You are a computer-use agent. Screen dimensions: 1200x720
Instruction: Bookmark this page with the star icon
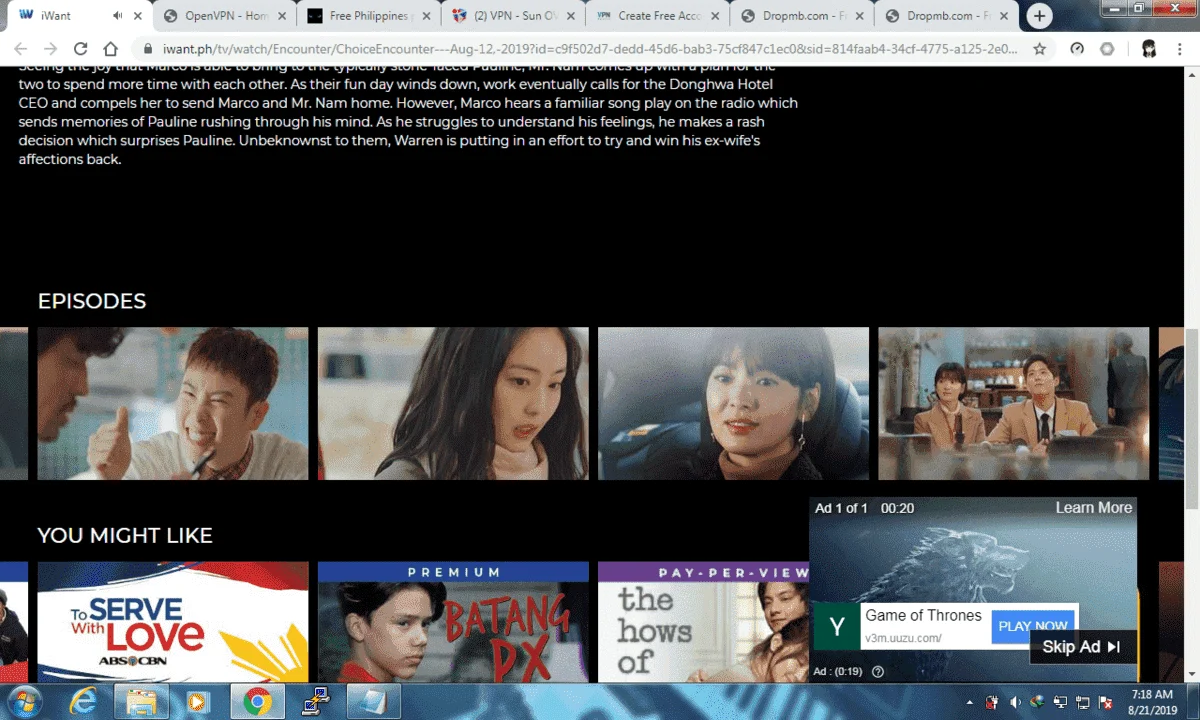point(1040,48)
